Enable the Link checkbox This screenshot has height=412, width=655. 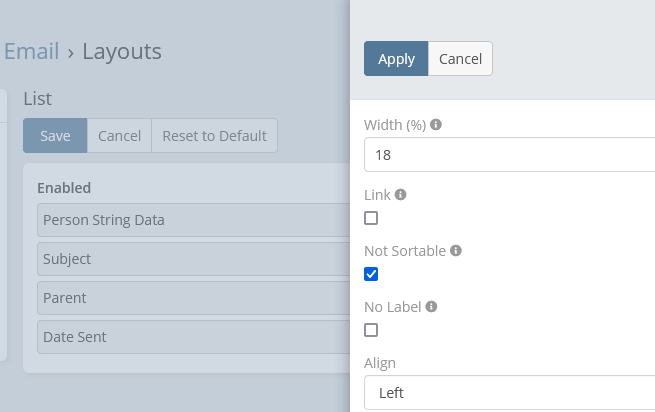click(x=371, y=218)
